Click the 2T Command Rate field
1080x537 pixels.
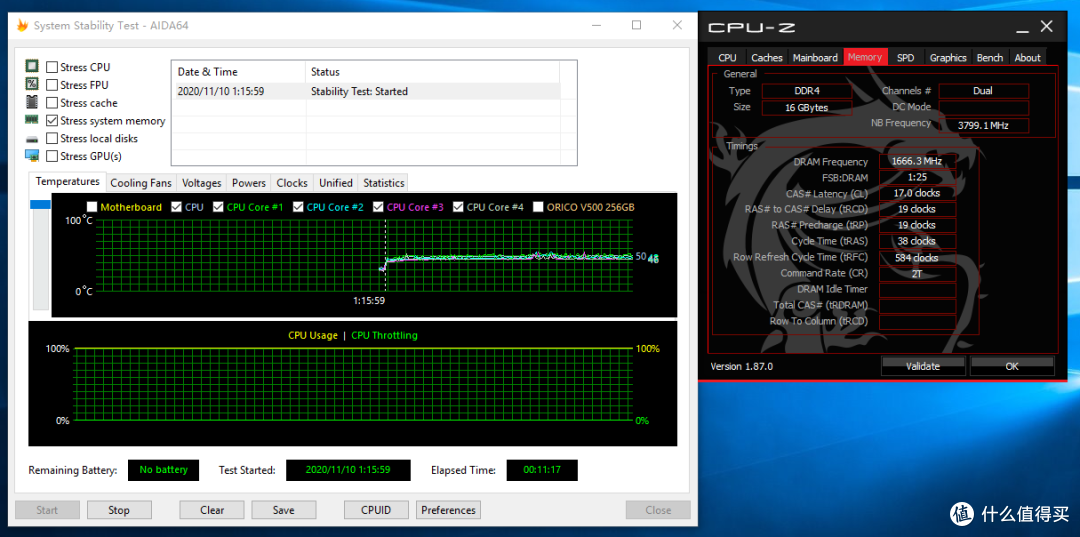tap(917, 273)
